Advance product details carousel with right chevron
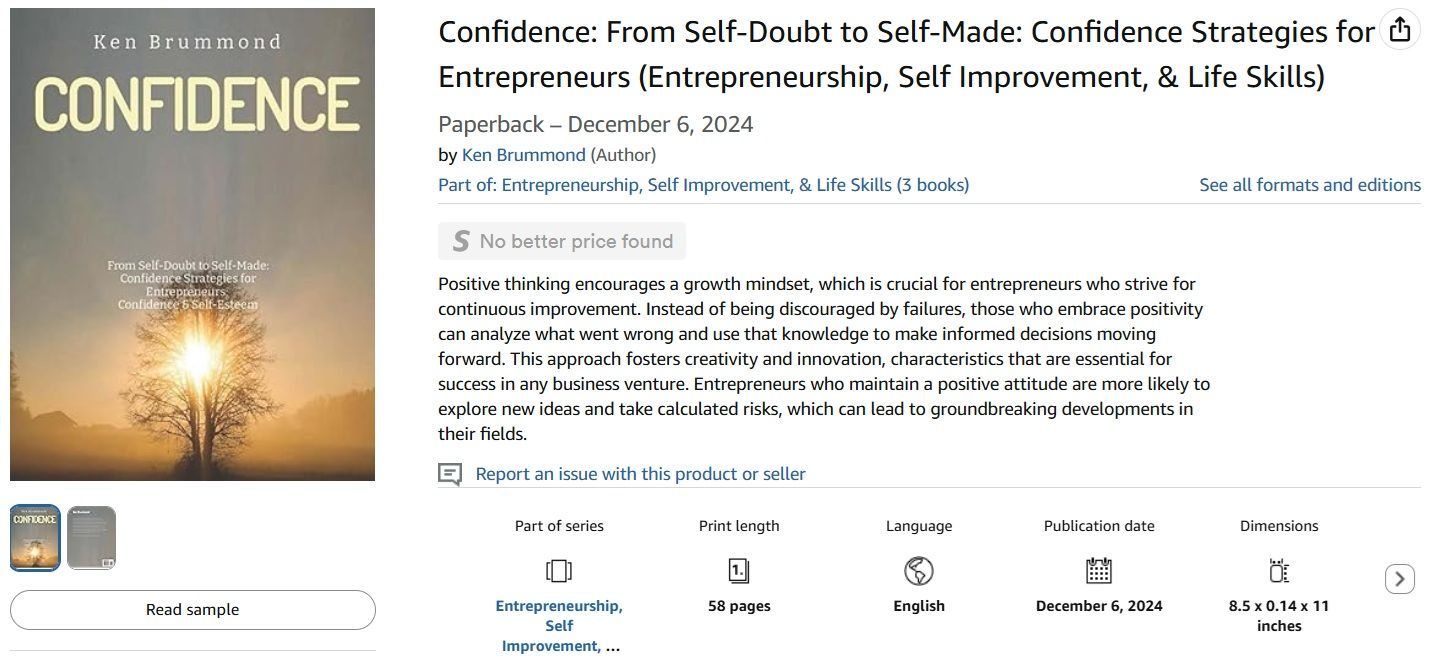1433x659 pixels. click(x=1400, y=579)
